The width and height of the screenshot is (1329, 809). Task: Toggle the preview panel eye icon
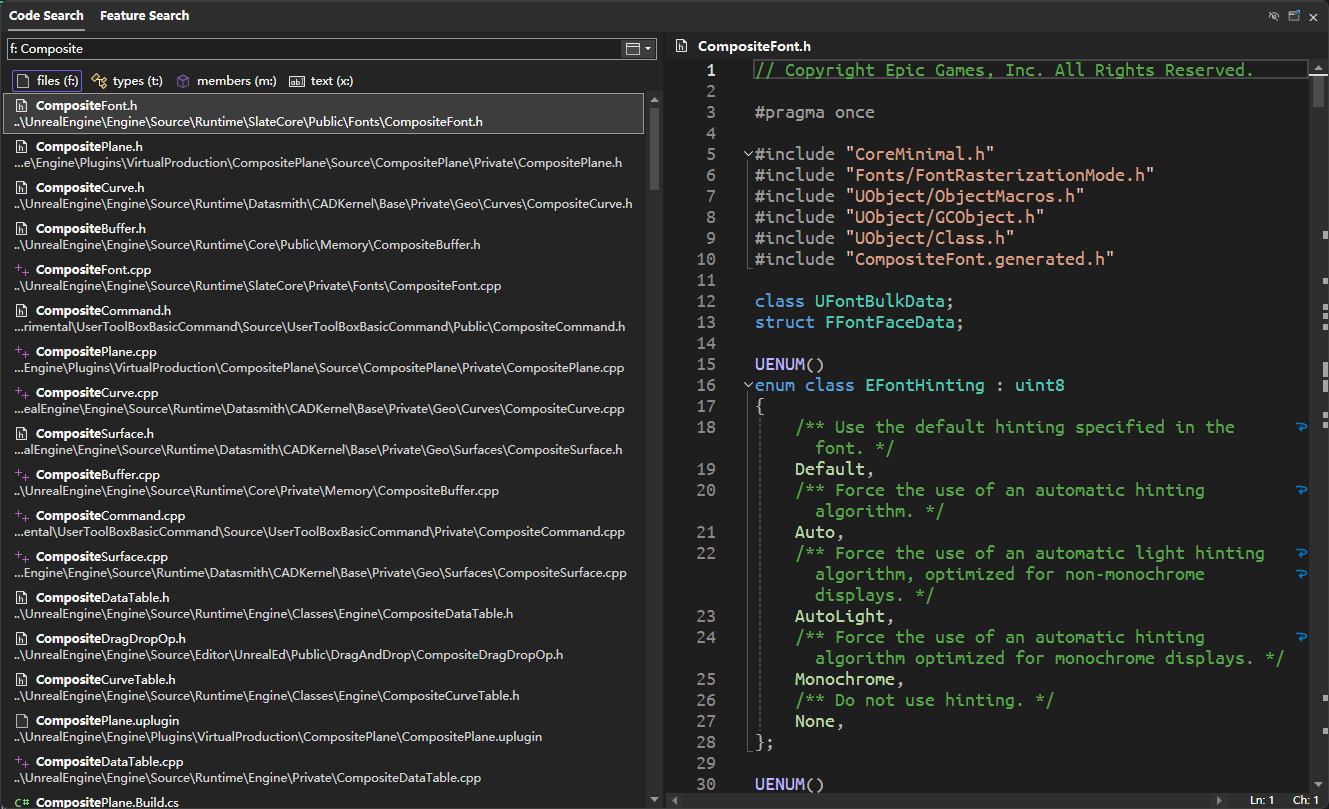coord(1274,16)
